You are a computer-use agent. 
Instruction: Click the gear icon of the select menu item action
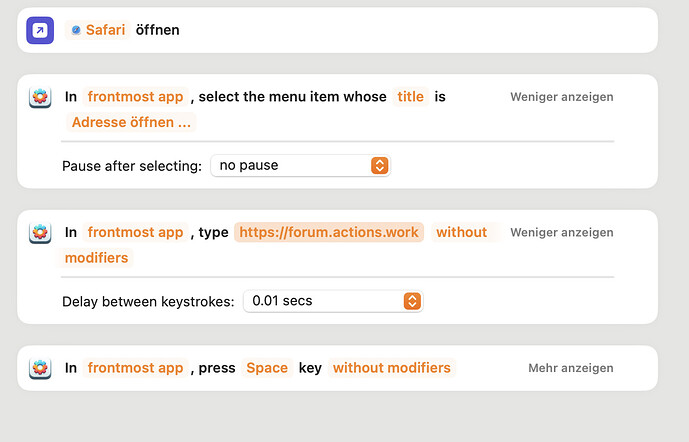[x=40, y=97]
